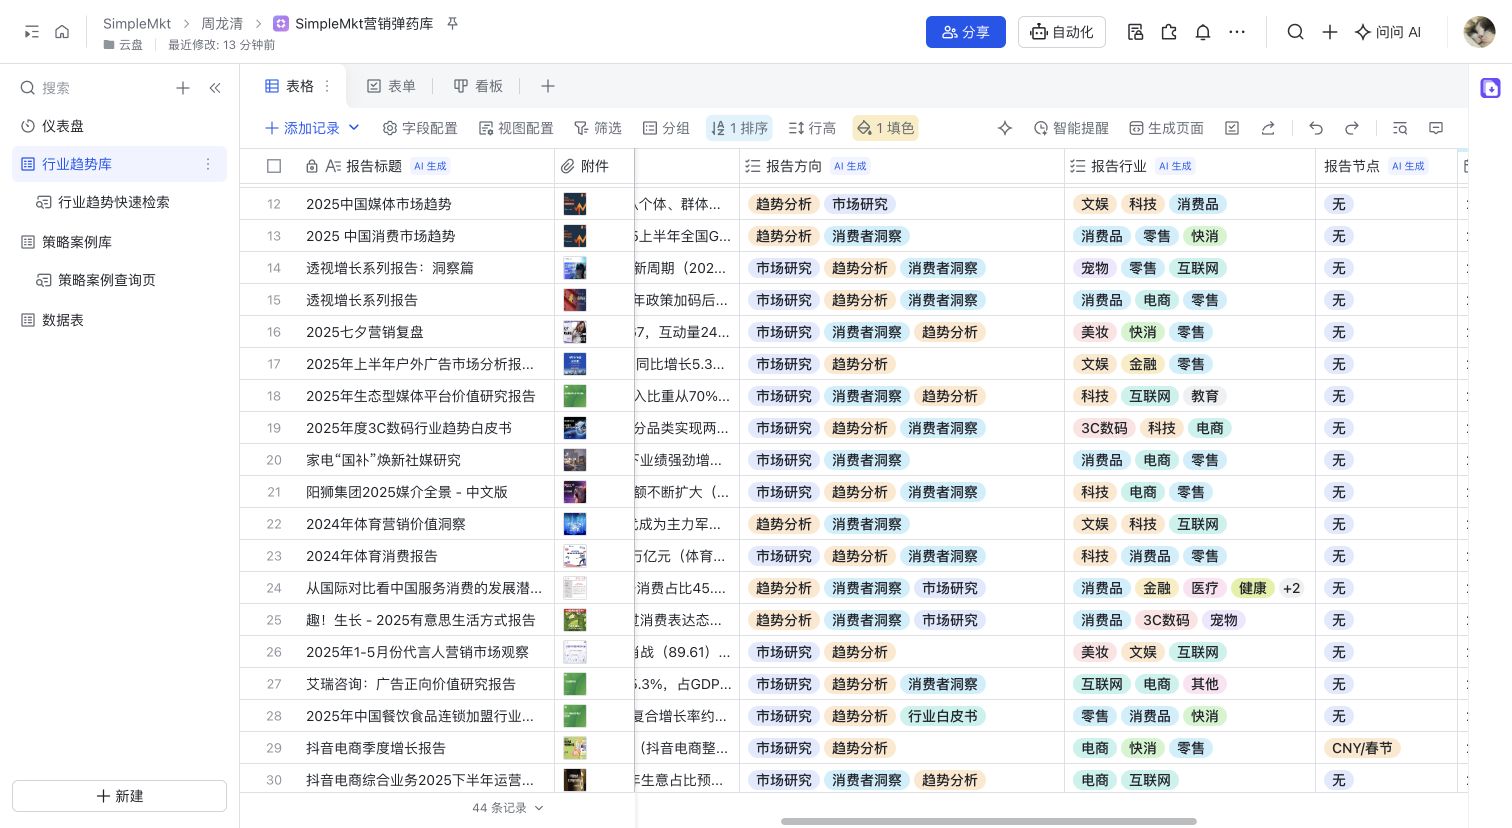Undo the last action
The image size is (1512, 828).
[1316, 128]
